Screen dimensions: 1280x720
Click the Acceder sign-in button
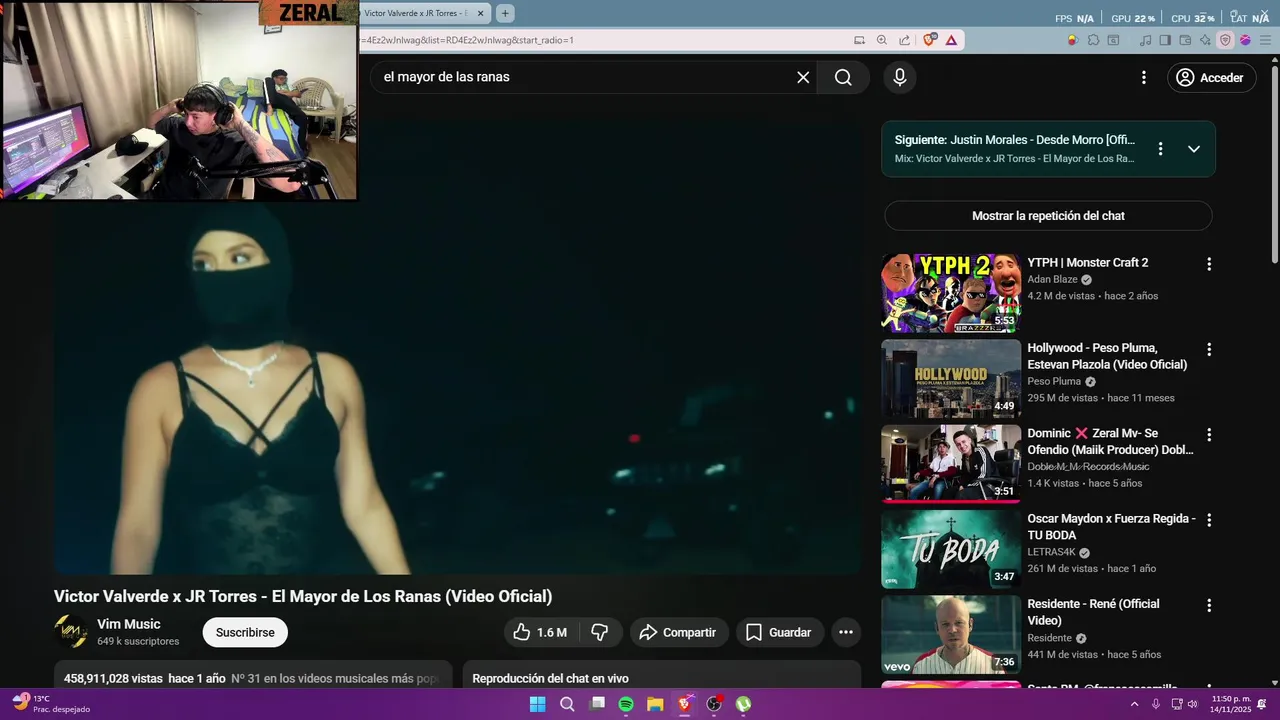tap(1212, 77)
